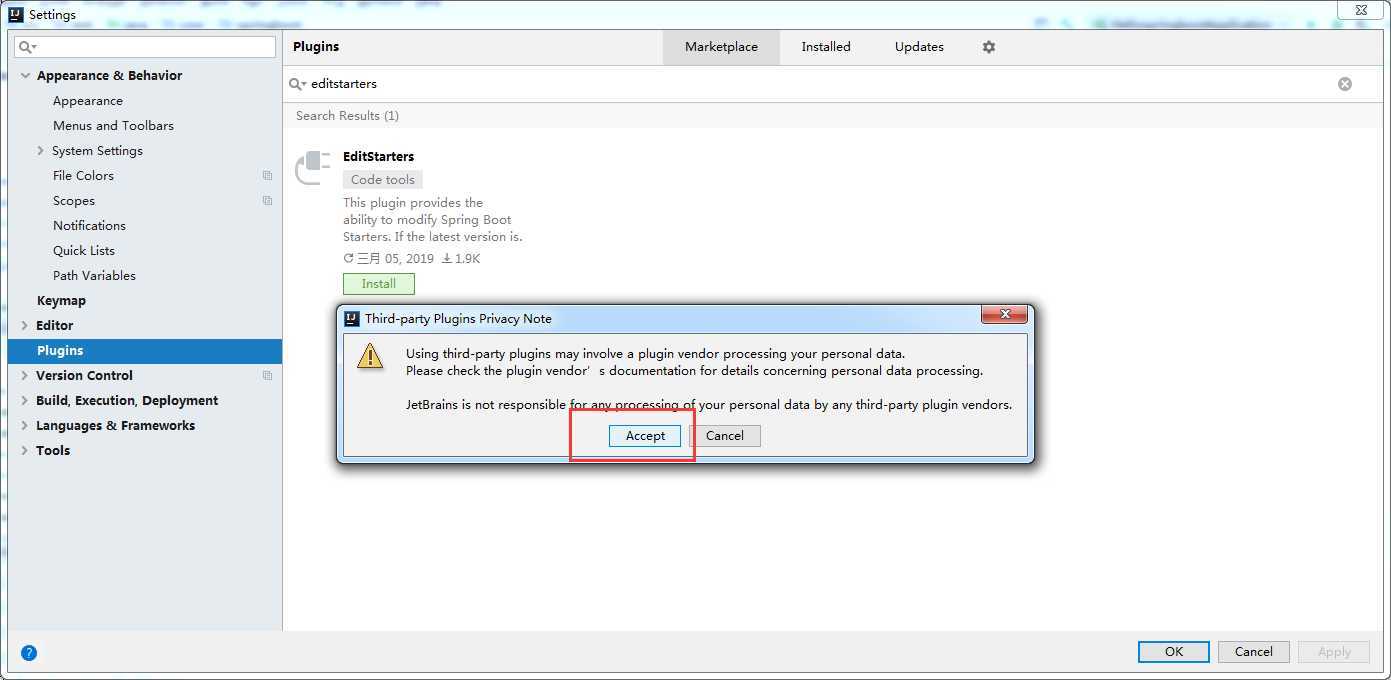The width and height of the screenshot is (1391, 680).
Task: Click settings search magnifier icon
Action: coord(28,47)
